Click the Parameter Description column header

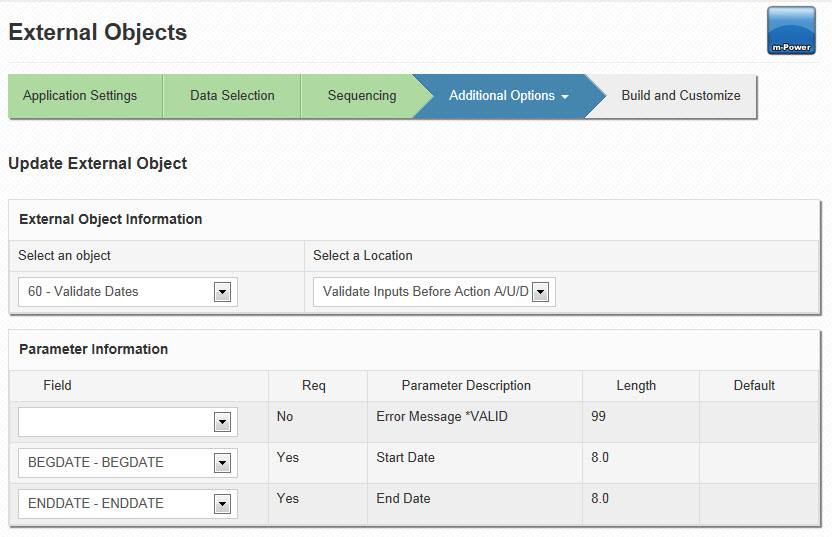click(x=466, y=385)
